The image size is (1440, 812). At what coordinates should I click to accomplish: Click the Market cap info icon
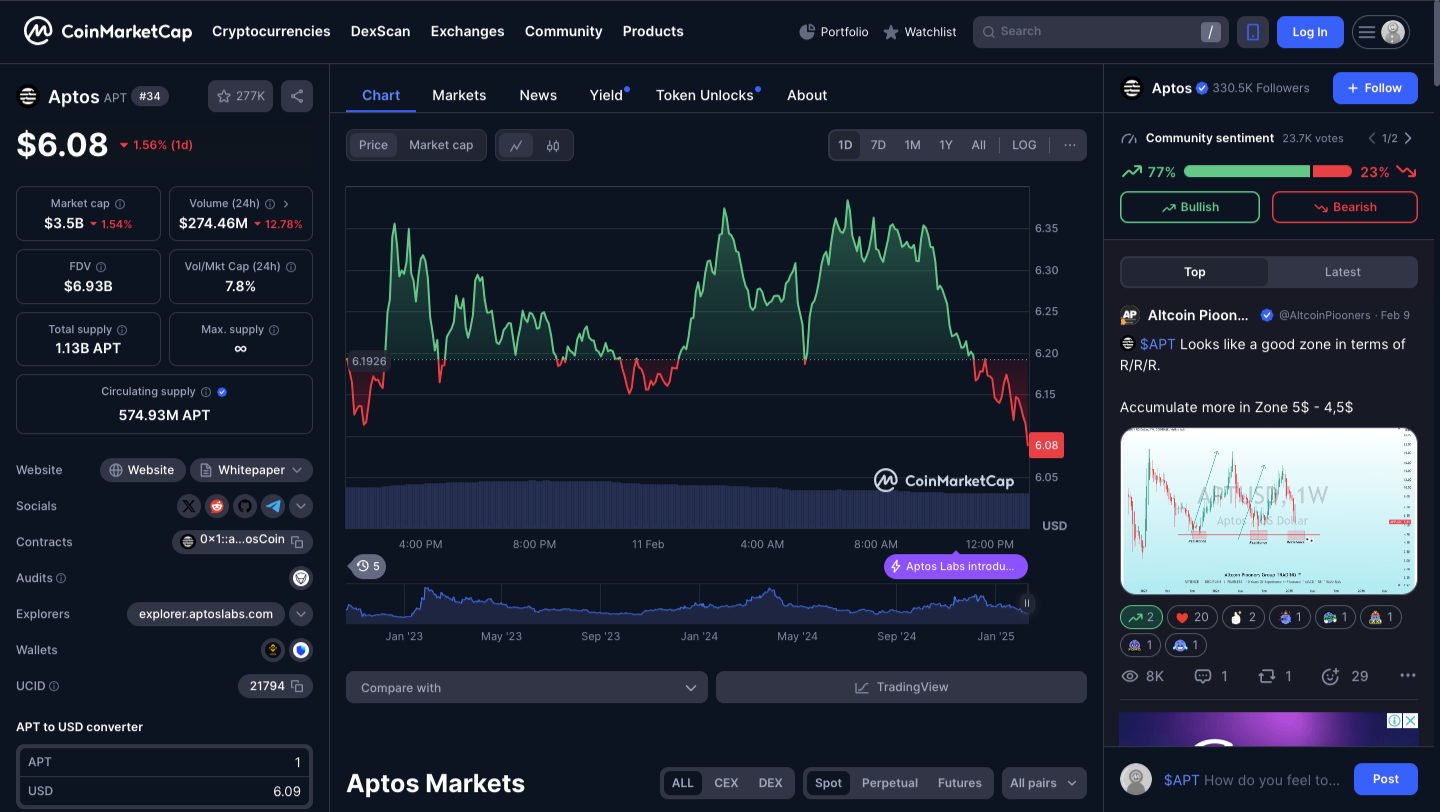pyautogui.click(x=120, y=204)
